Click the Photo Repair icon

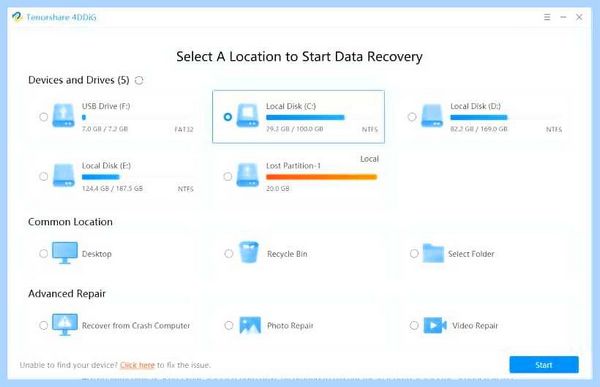pyautogui.click(x=250, y=325)
